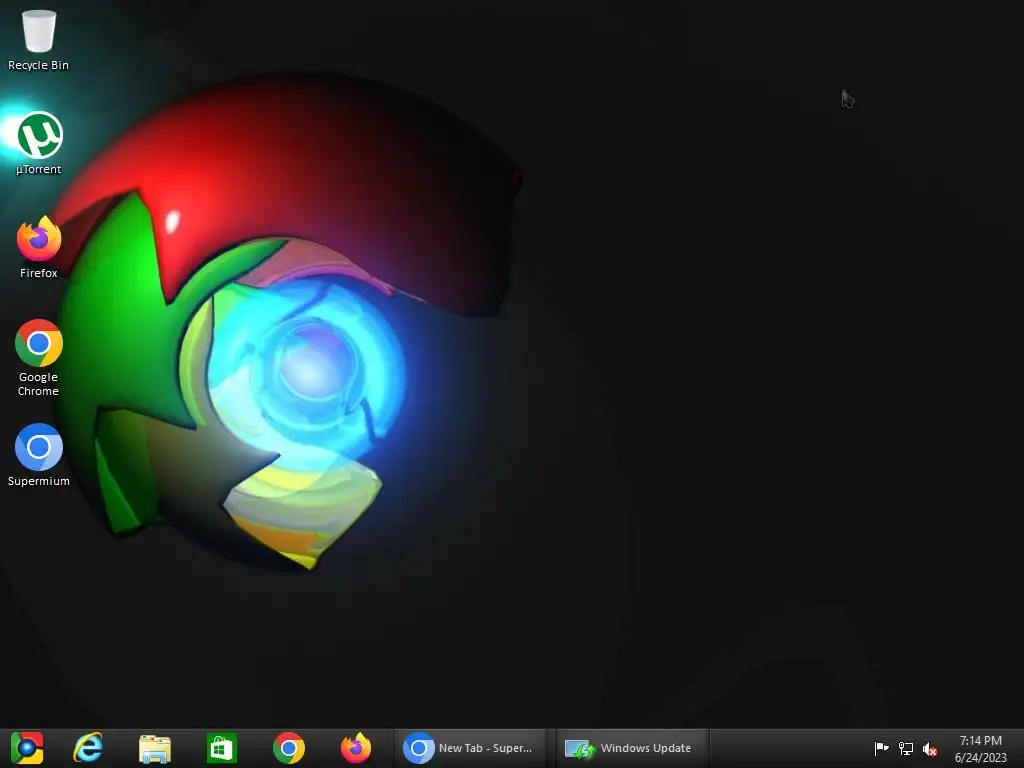Select the µTorrent desktop shortcut
This screenshot has height=768, width=1024.
[39, 144]
